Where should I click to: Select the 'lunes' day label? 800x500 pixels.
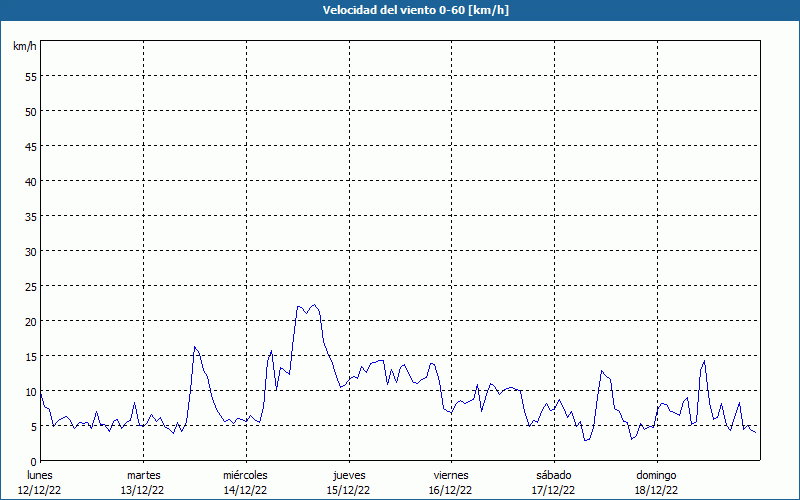pyautogui.click(x=40, y=475)
